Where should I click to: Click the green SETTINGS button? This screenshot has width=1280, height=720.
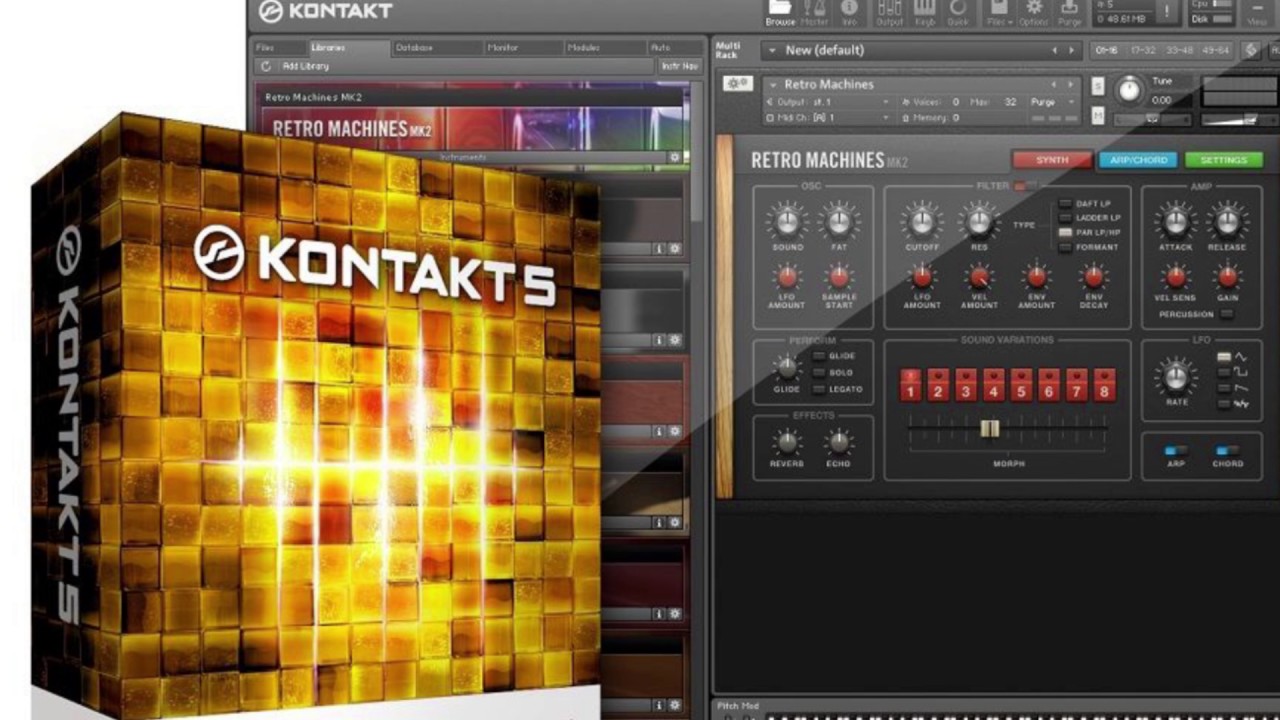pos(1224,160)
